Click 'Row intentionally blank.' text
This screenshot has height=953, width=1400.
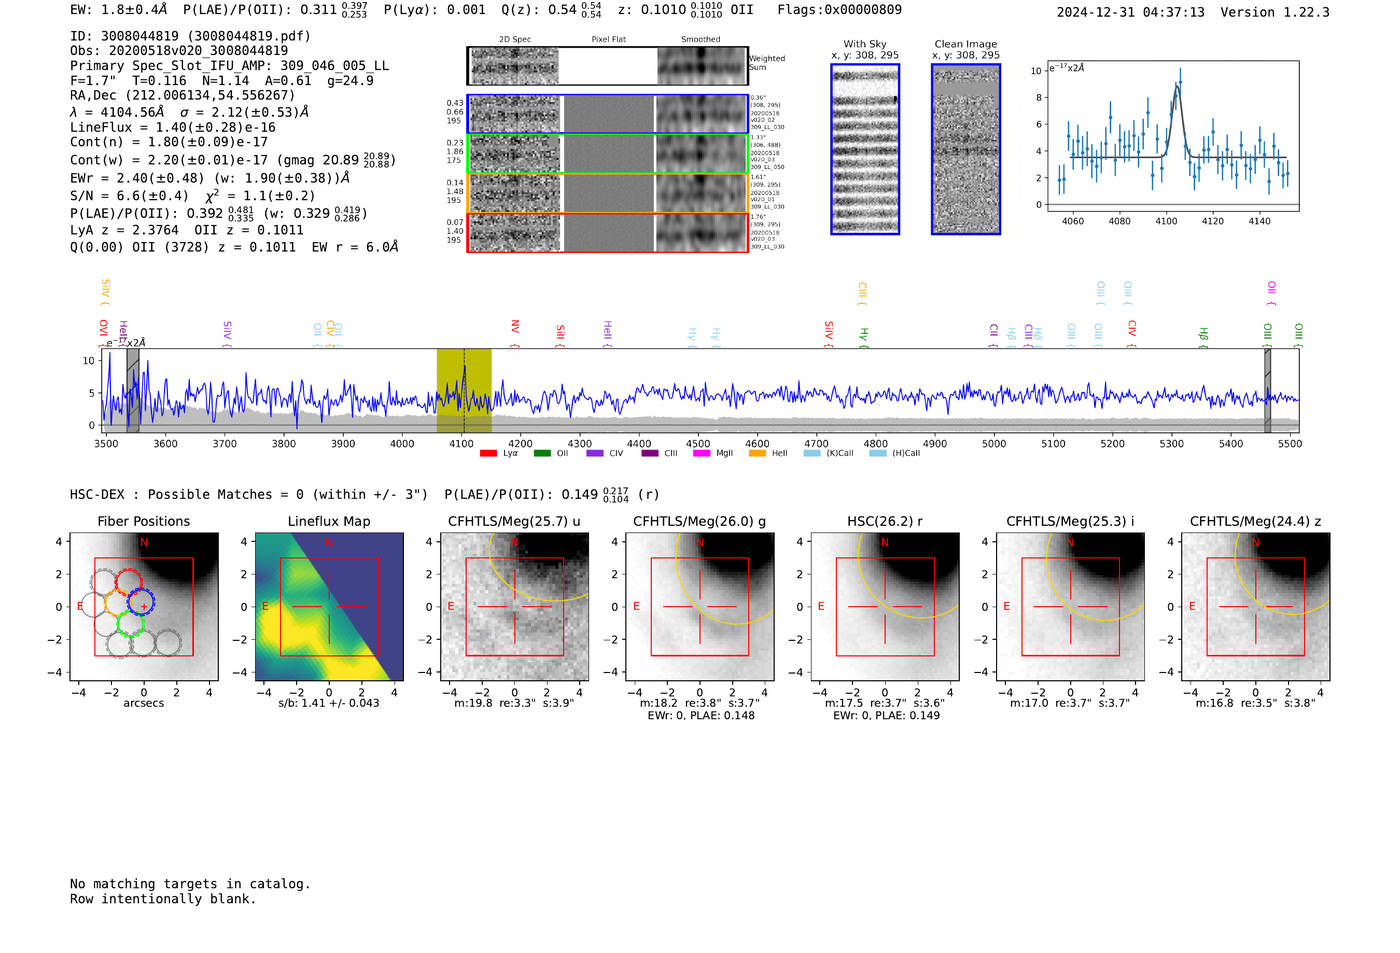tap(163, 898)
